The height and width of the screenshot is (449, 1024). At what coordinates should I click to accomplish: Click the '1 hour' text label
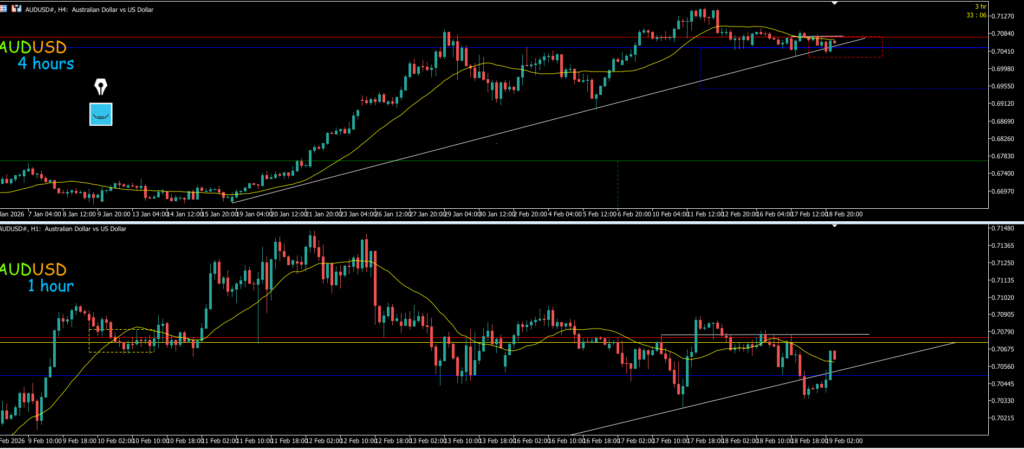pyautogui.click(x=50, y=286)
